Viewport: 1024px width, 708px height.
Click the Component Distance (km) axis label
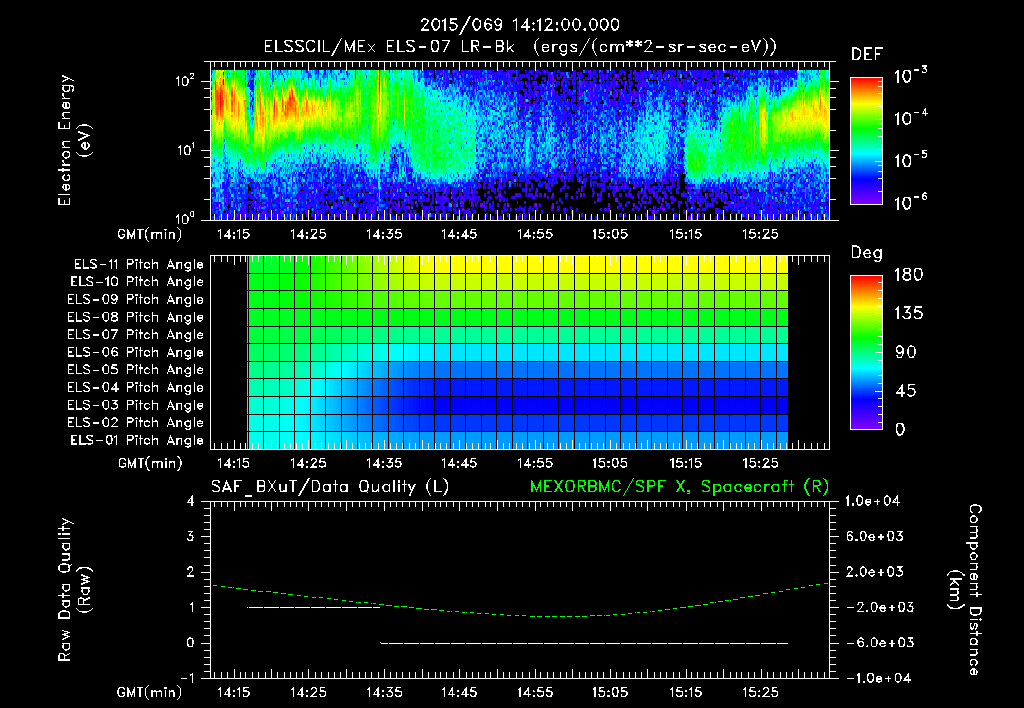tap(965, 589)
